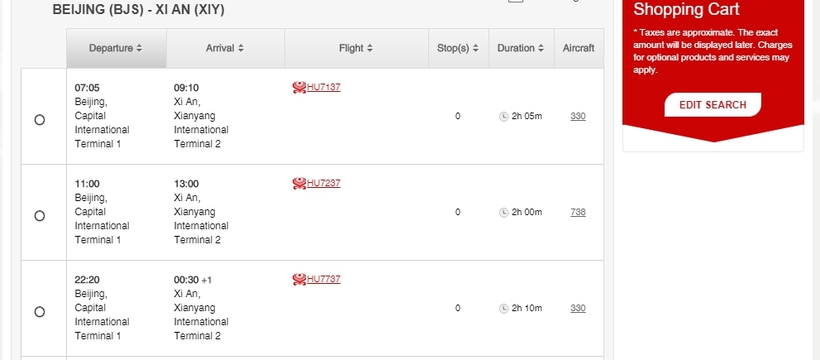Click clock icon next to 2h 00m
The width and height of the screenshot is (820, 360).
point(504,212)
